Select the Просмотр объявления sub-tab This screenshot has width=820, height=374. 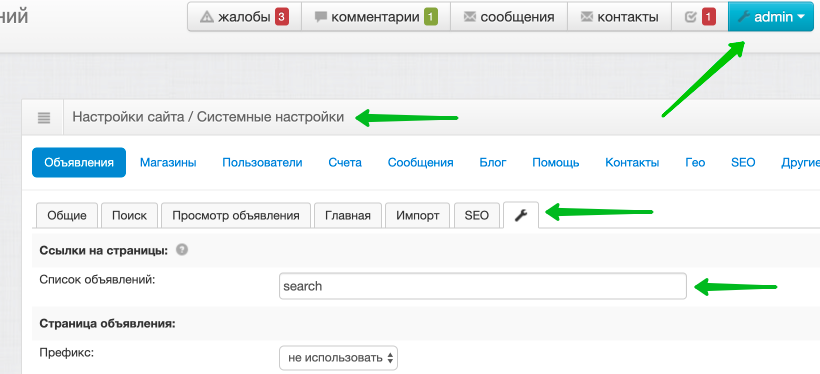pos(236,215)
